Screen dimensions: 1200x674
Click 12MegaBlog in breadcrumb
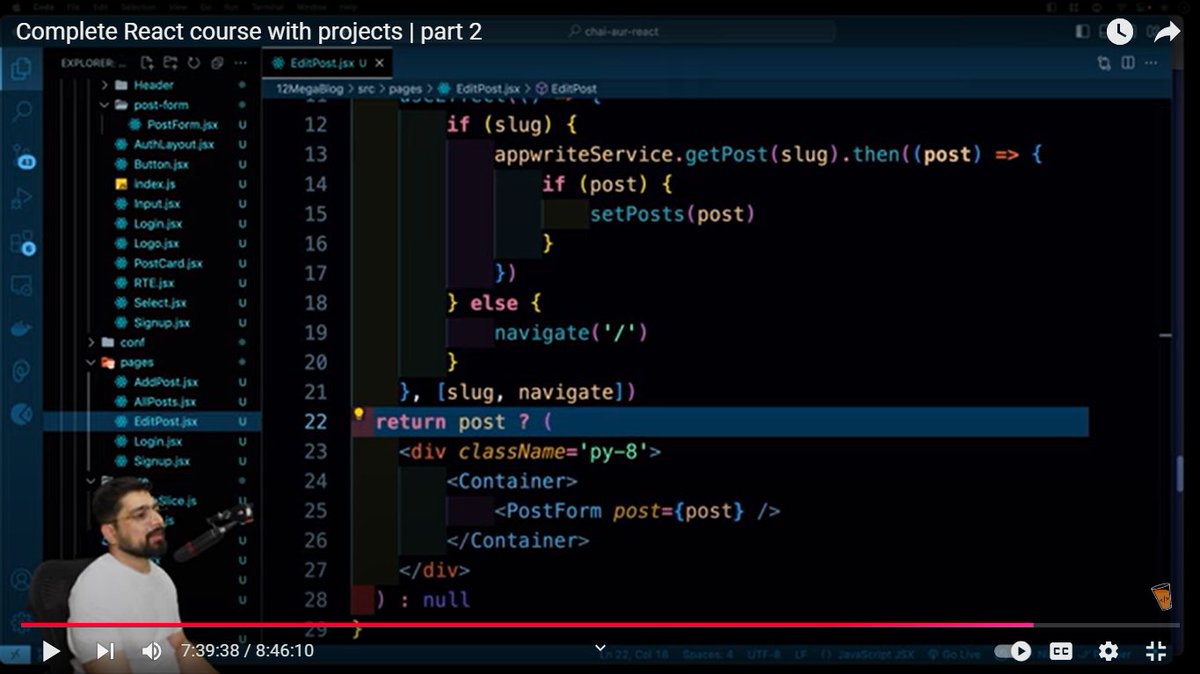(x=309, y=89)
